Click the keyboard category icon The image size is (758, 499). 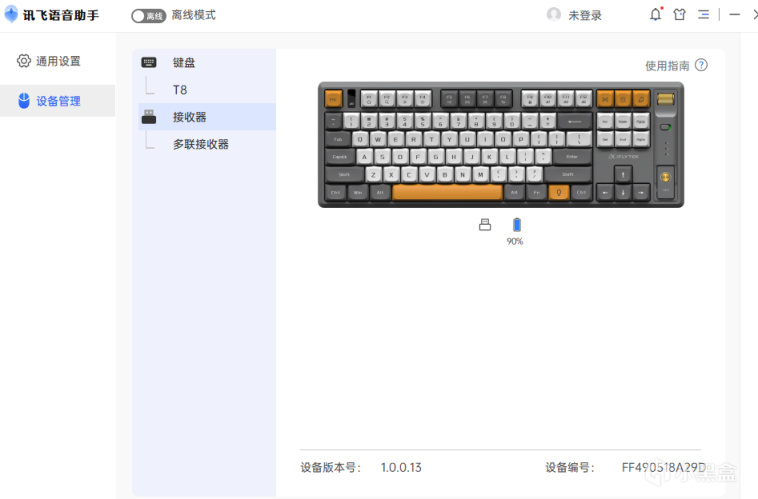coord(149,62)
